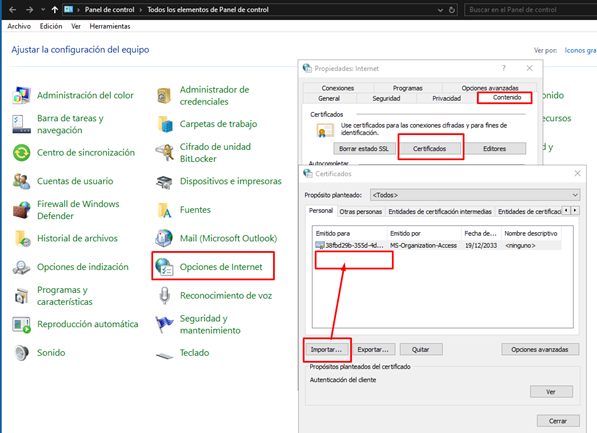Screen dimensions: 597x433
Task: Switch to the Opciones avanzadas tab
Action: coord(490,88)
